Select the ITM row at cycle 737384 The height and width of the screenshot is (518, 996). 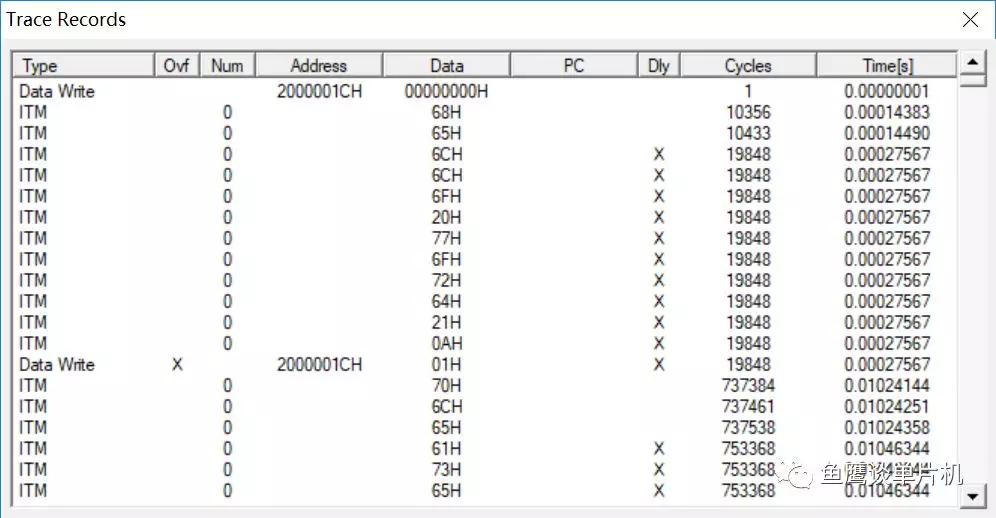pyautogui.click(x=485, y=386)
